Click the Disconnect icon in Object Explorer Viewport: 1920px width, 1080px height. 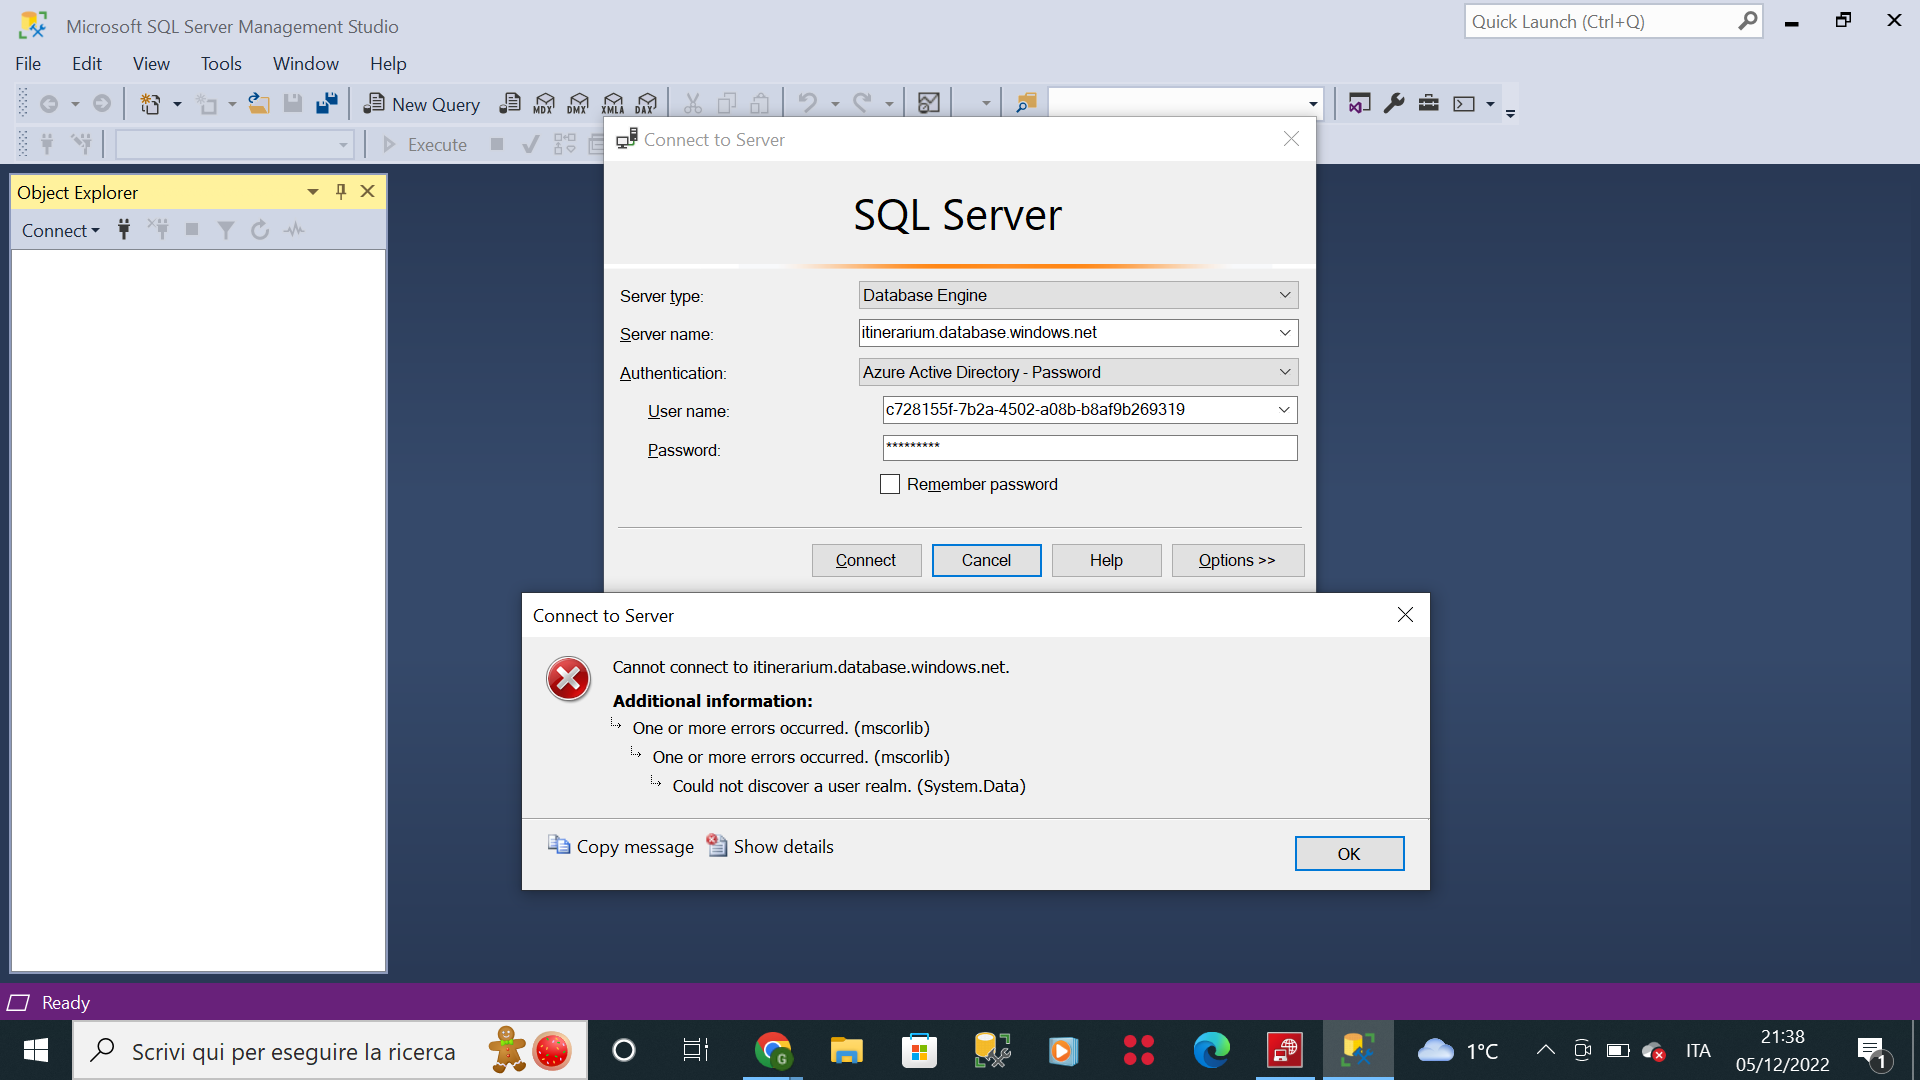(x=158, y=230)
